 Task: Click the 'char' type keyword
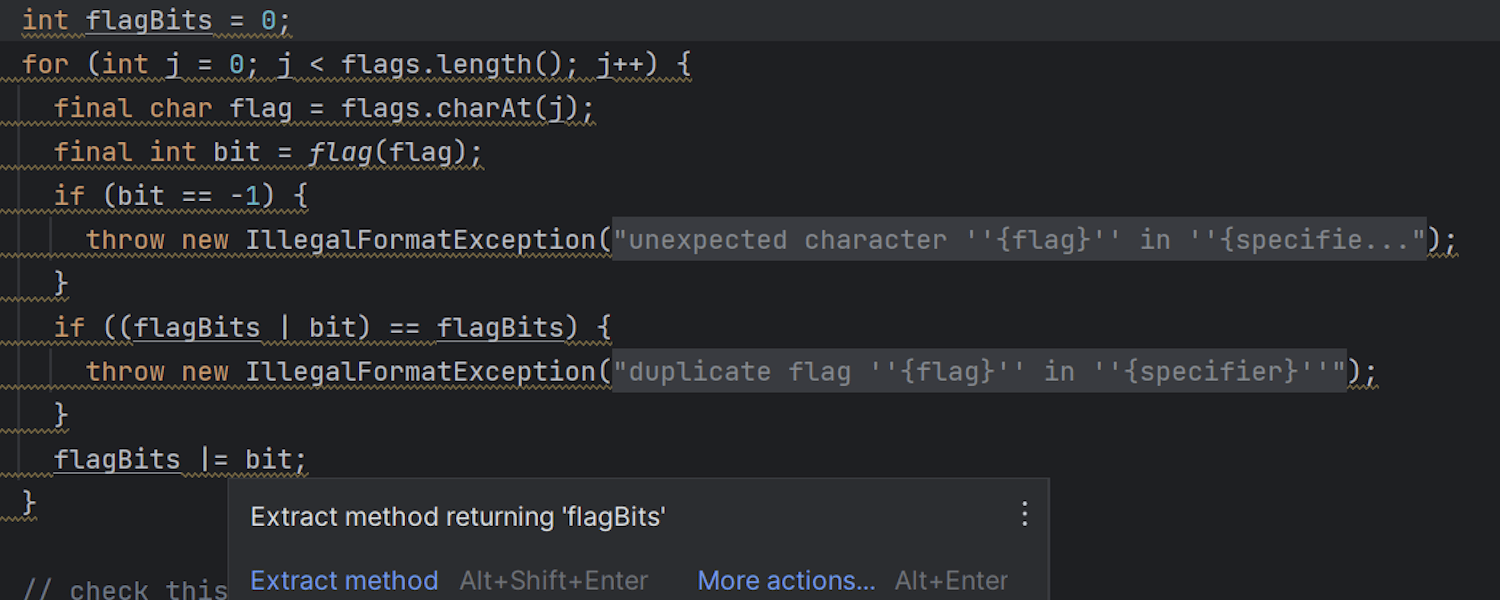point(181,108)
